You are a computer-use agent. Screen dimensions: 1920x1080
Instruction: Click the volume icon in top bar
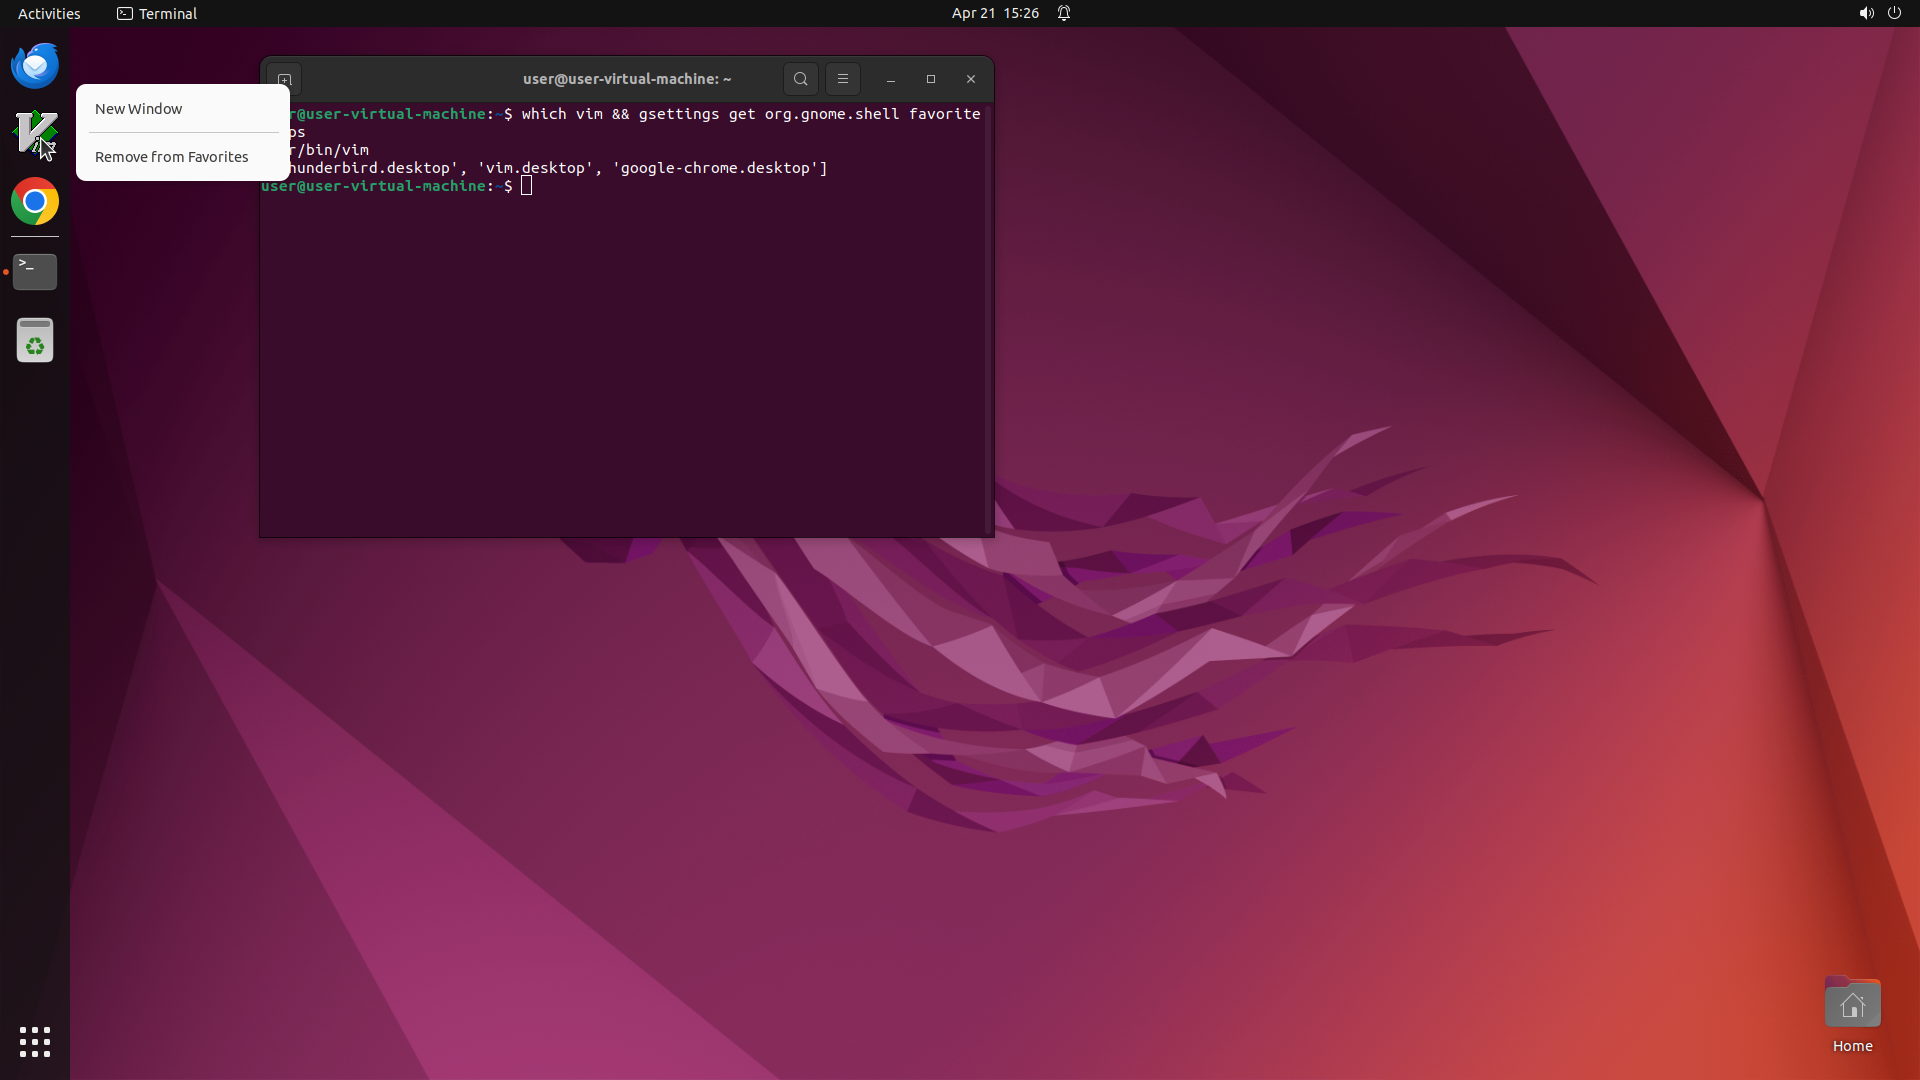pos(1866,13)
